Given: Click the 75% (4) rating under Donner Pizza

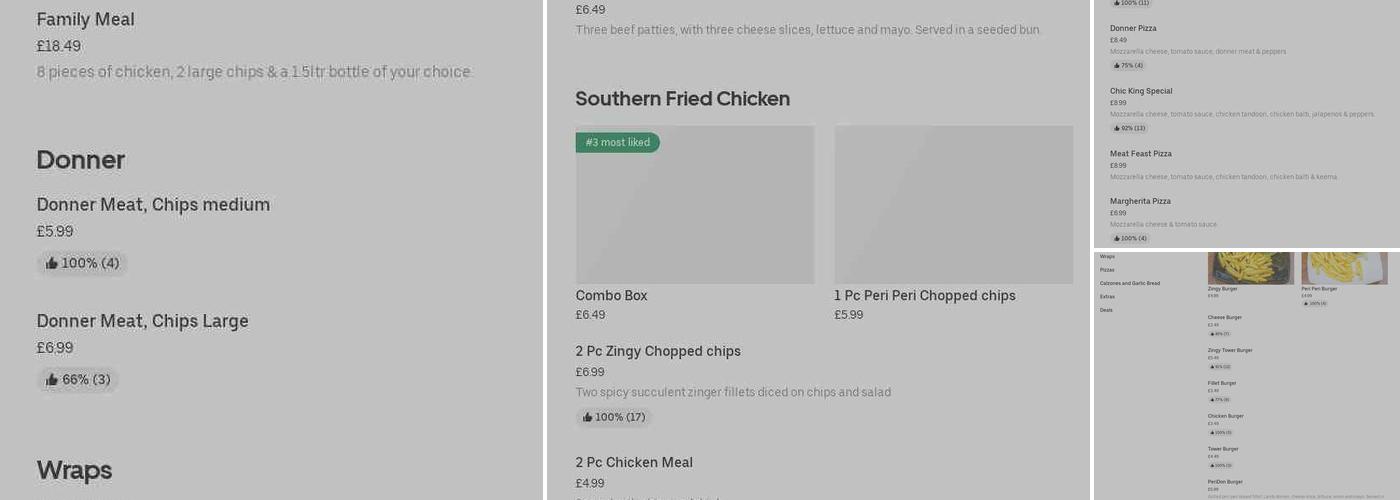Looking at the screenshot, I should 1128,65.
